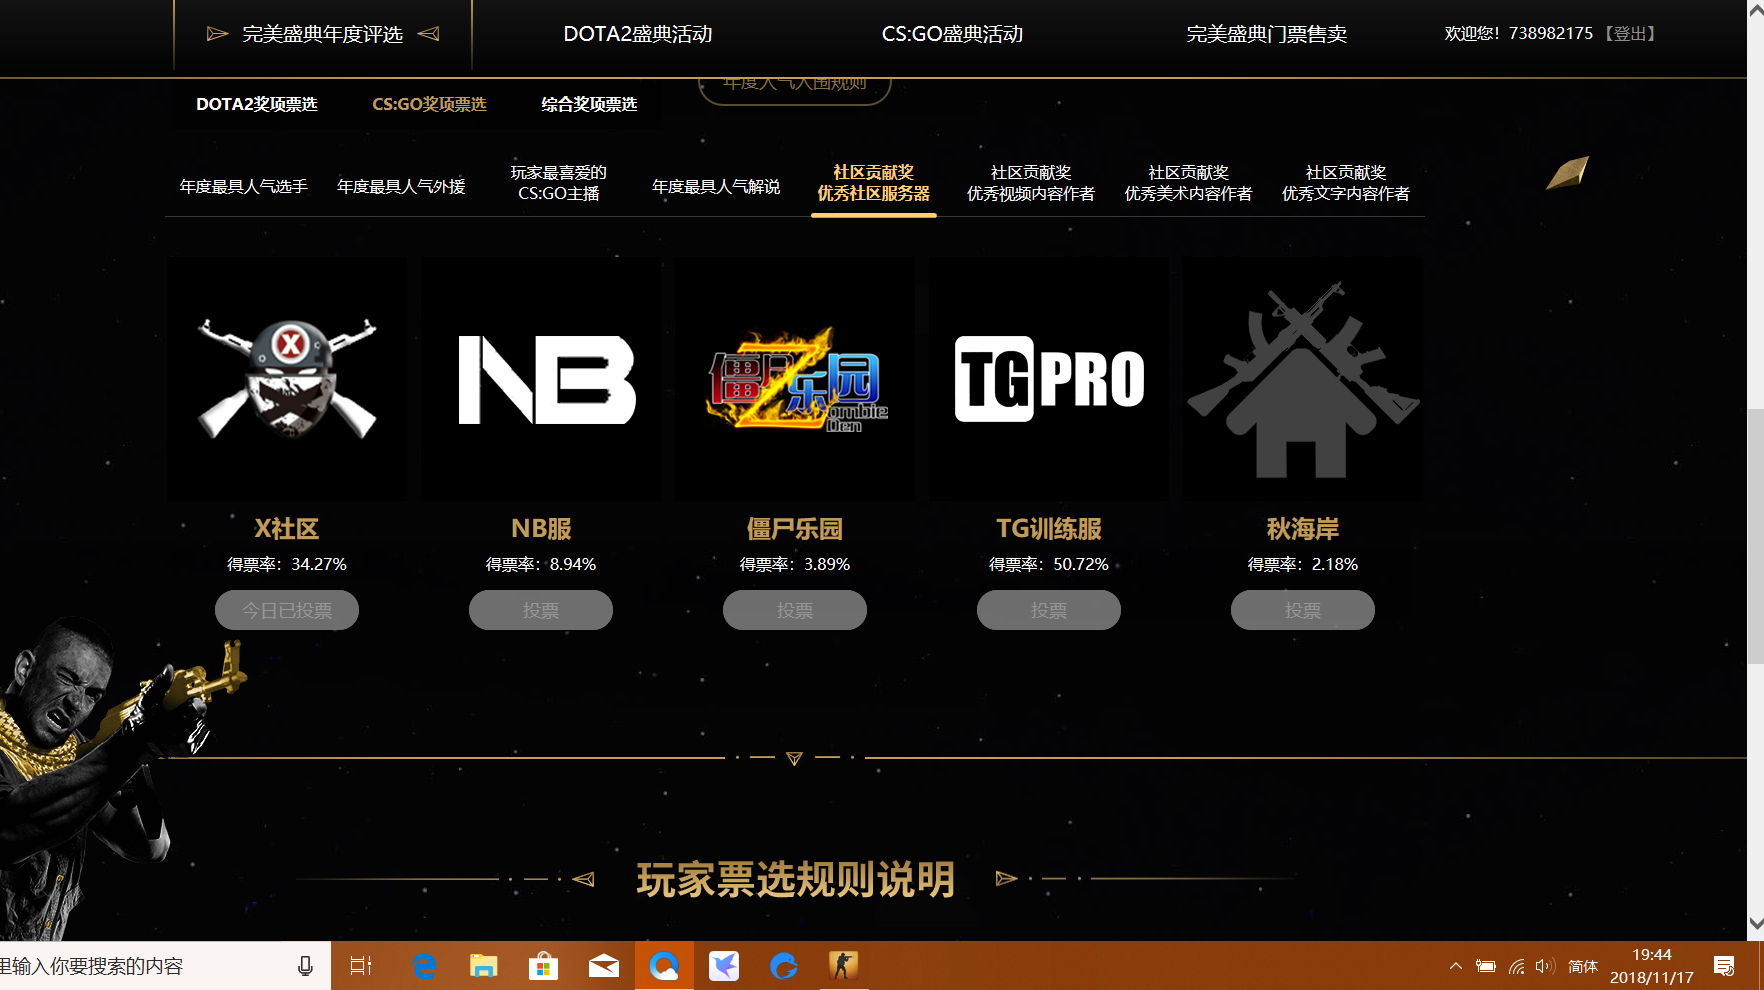This screenshot has height=990, width=1764.
Task: Switch to the CS:GO奖项票选 tab
Action: click(x=428, y=104)
